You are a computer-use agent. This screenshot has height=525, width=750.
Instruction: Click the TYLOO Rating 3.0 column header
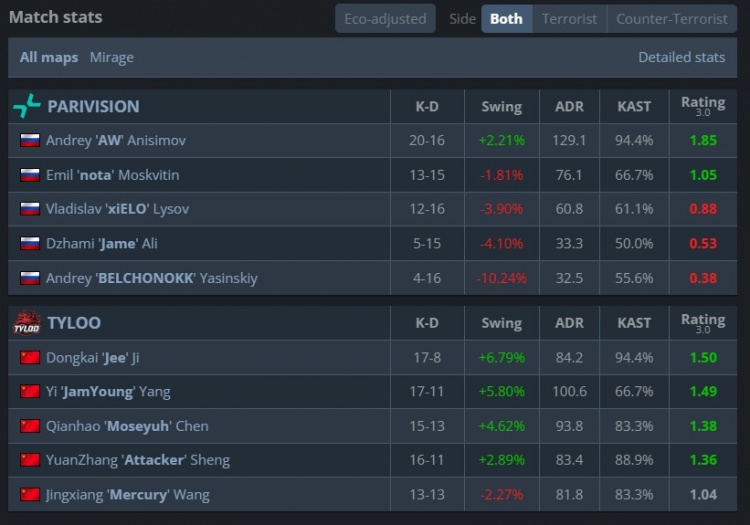pos(703,323)
